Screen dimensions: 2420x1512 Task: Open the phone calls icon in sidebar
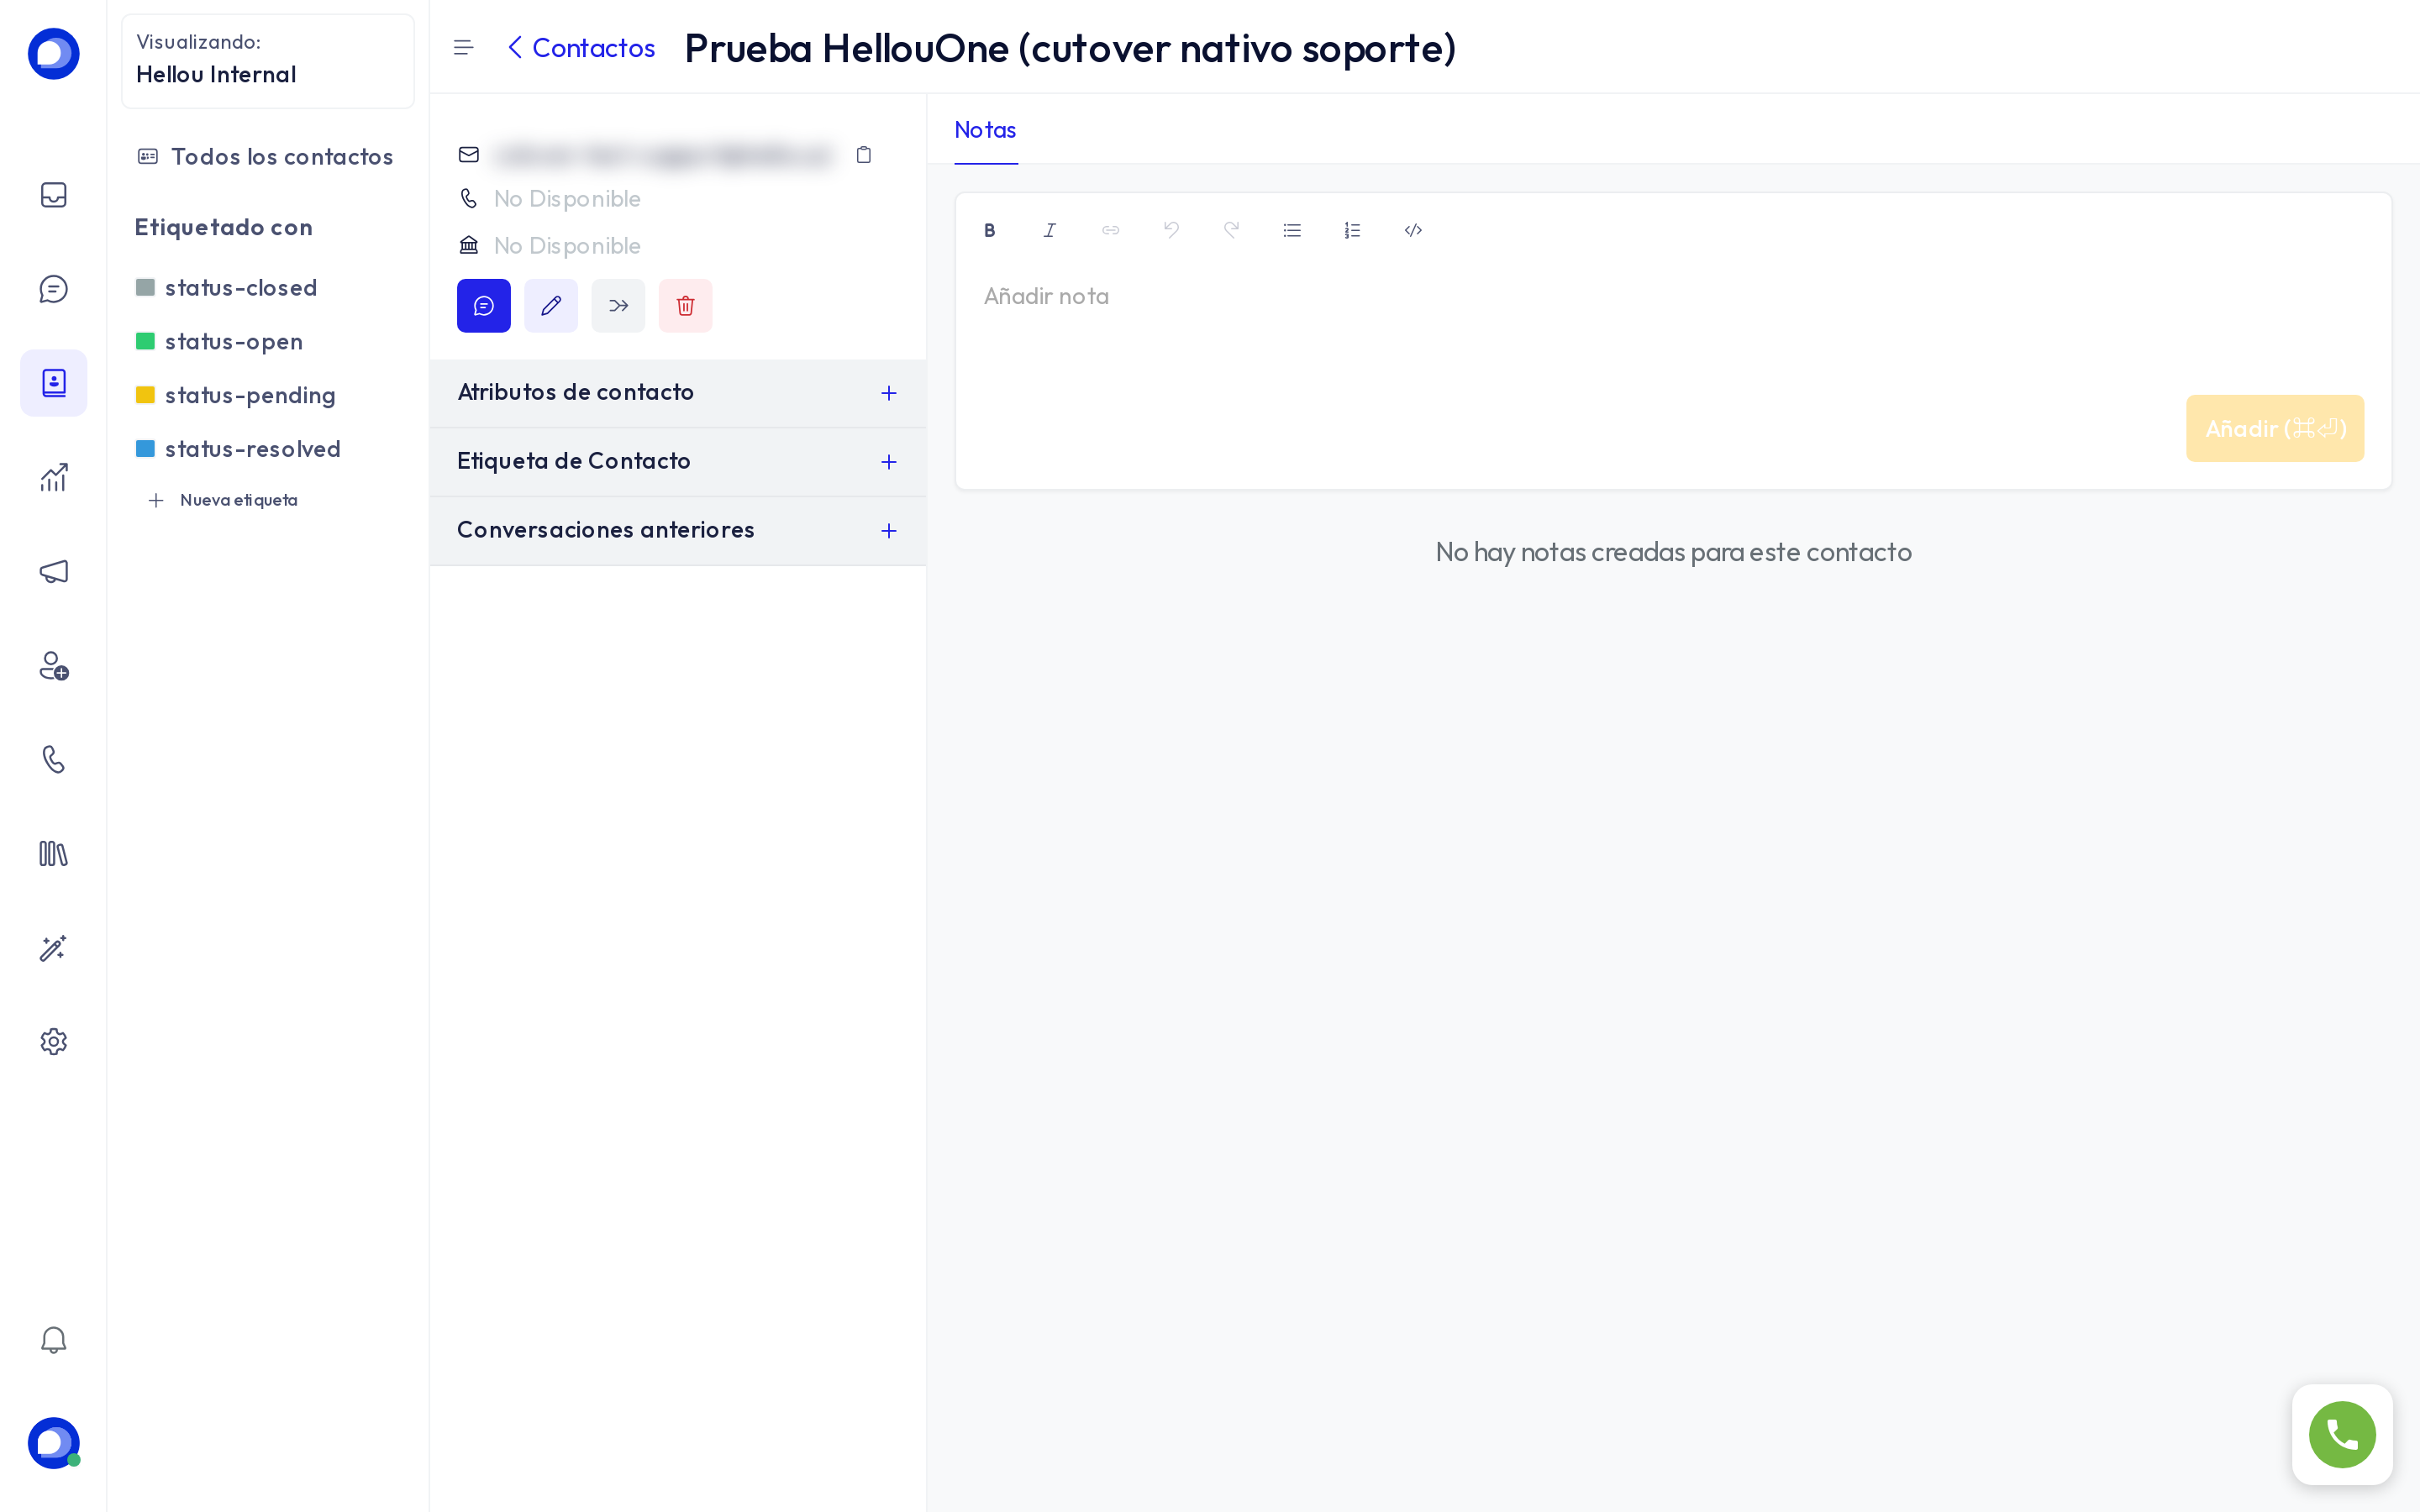(x=53, y=759)
